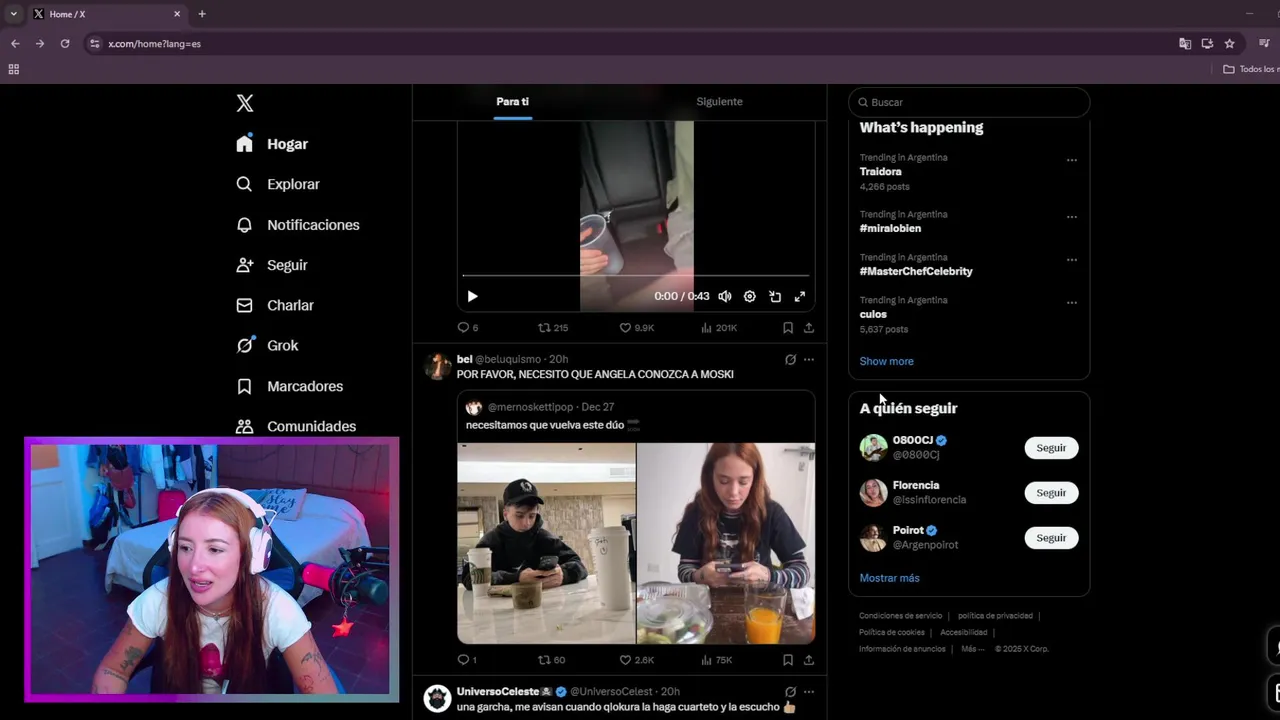Mute the video volume
The width and height of the screenshot is (1280, 720).
click(x=724, y=296)
